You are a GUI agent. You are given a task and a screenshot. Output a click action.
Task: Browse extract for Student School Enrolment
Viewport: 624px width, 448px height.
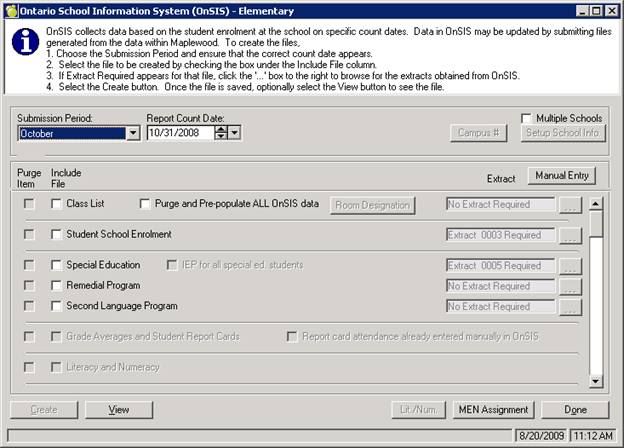[570, 236]
